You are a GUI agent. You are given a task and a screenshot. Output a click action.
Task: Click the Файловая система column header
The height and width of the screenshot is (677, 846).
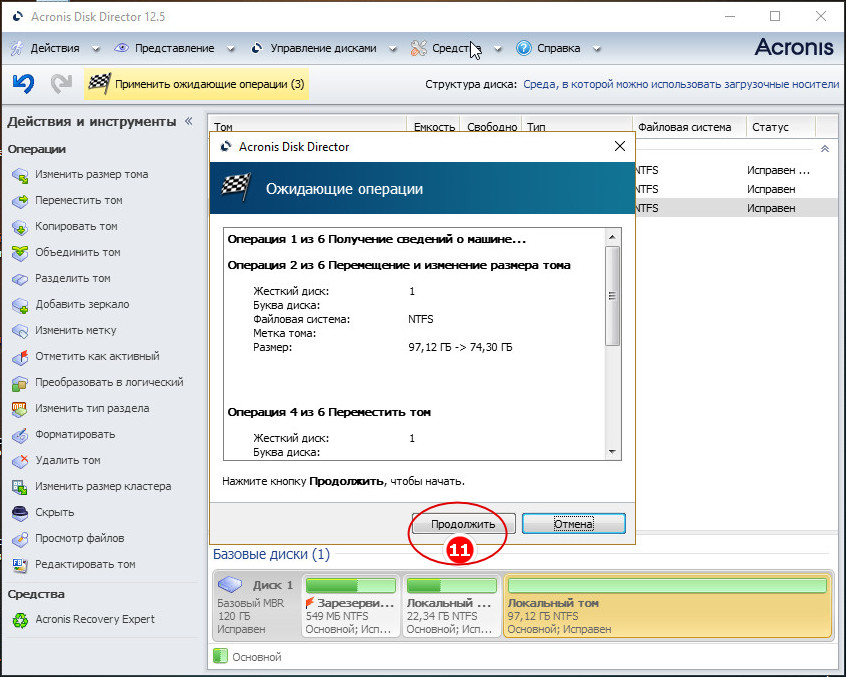[x=688, y=127]
